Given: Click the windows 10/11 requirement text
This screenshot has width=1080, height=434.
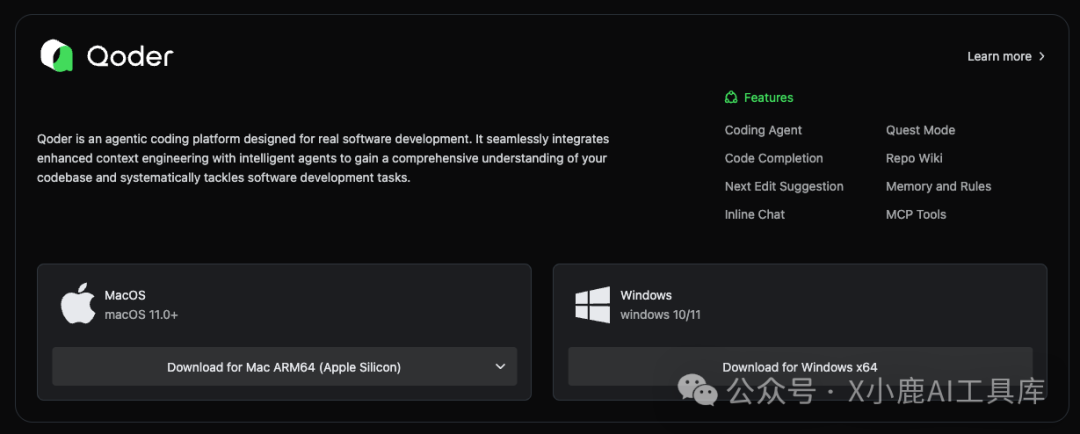Looking at the screenshot, I should (x=660, y=316).
